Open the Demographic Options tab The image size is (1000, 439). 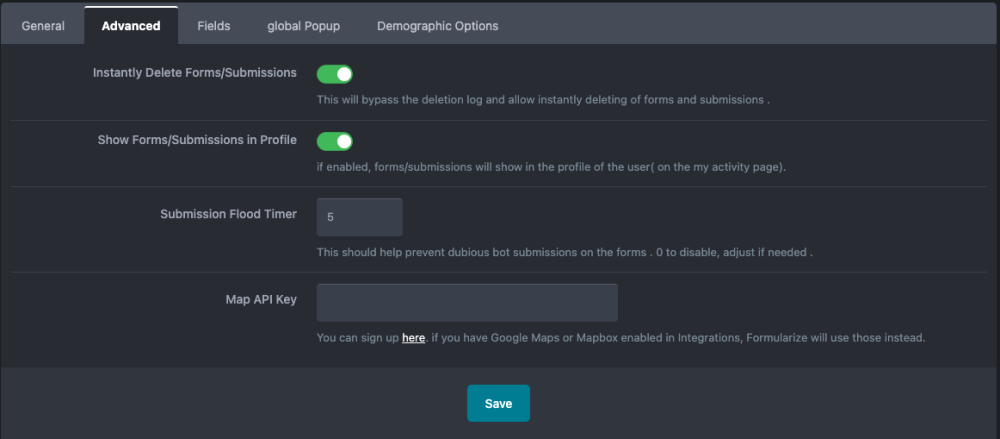[437, 26]
